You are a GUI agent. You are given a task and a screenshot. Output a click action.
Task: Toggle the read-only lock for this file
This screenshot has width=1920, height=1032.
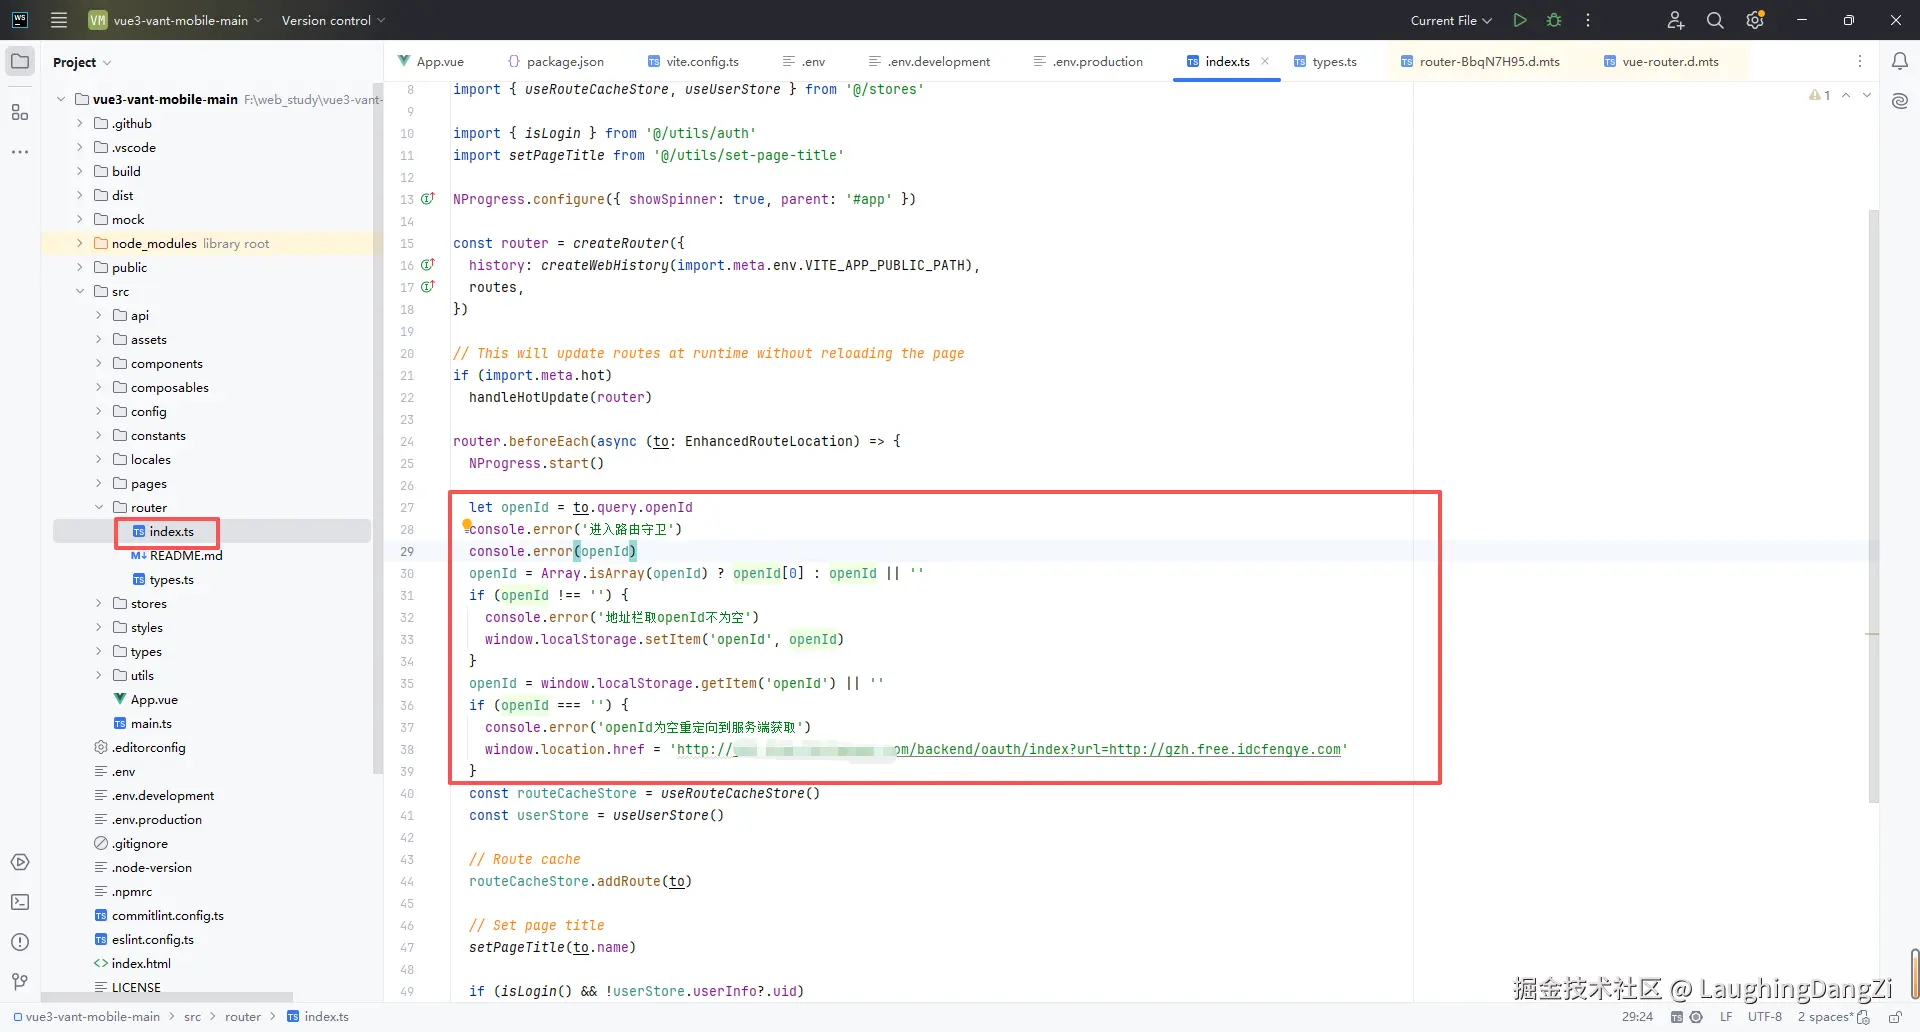[x=1895, y=1017]
